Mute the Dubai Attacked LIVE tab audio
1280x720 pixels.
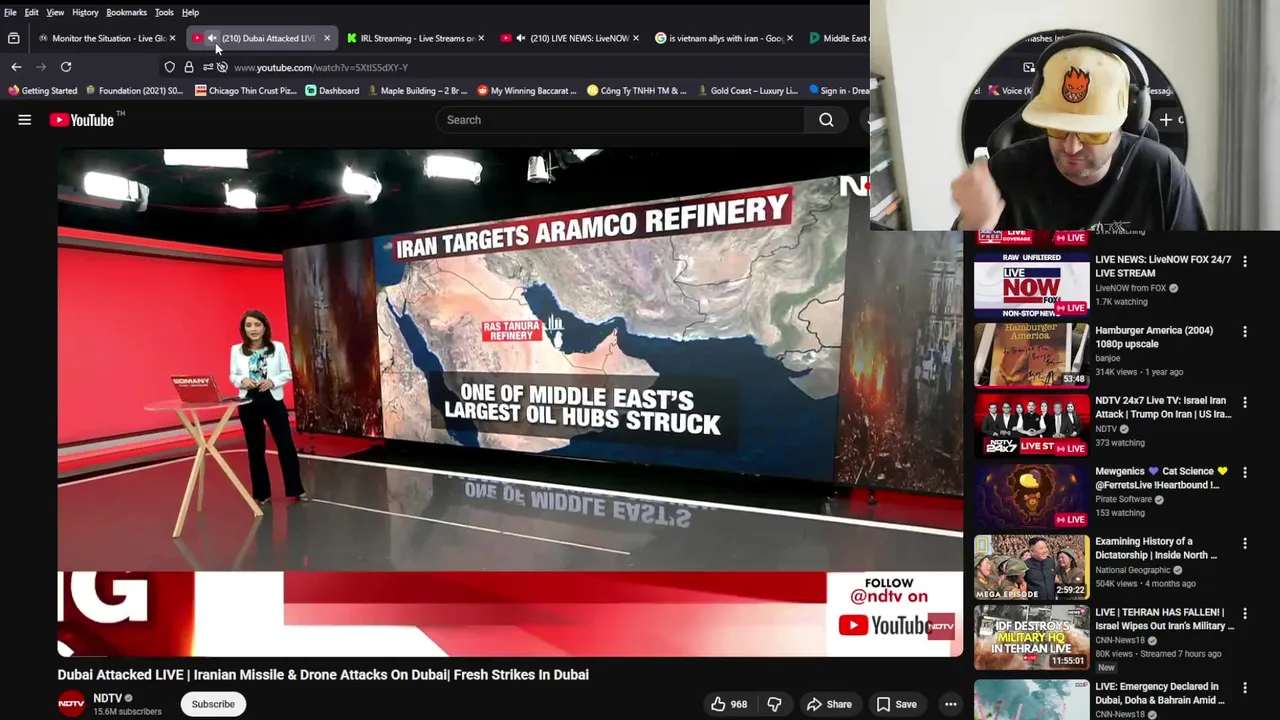tap(211, 38)
